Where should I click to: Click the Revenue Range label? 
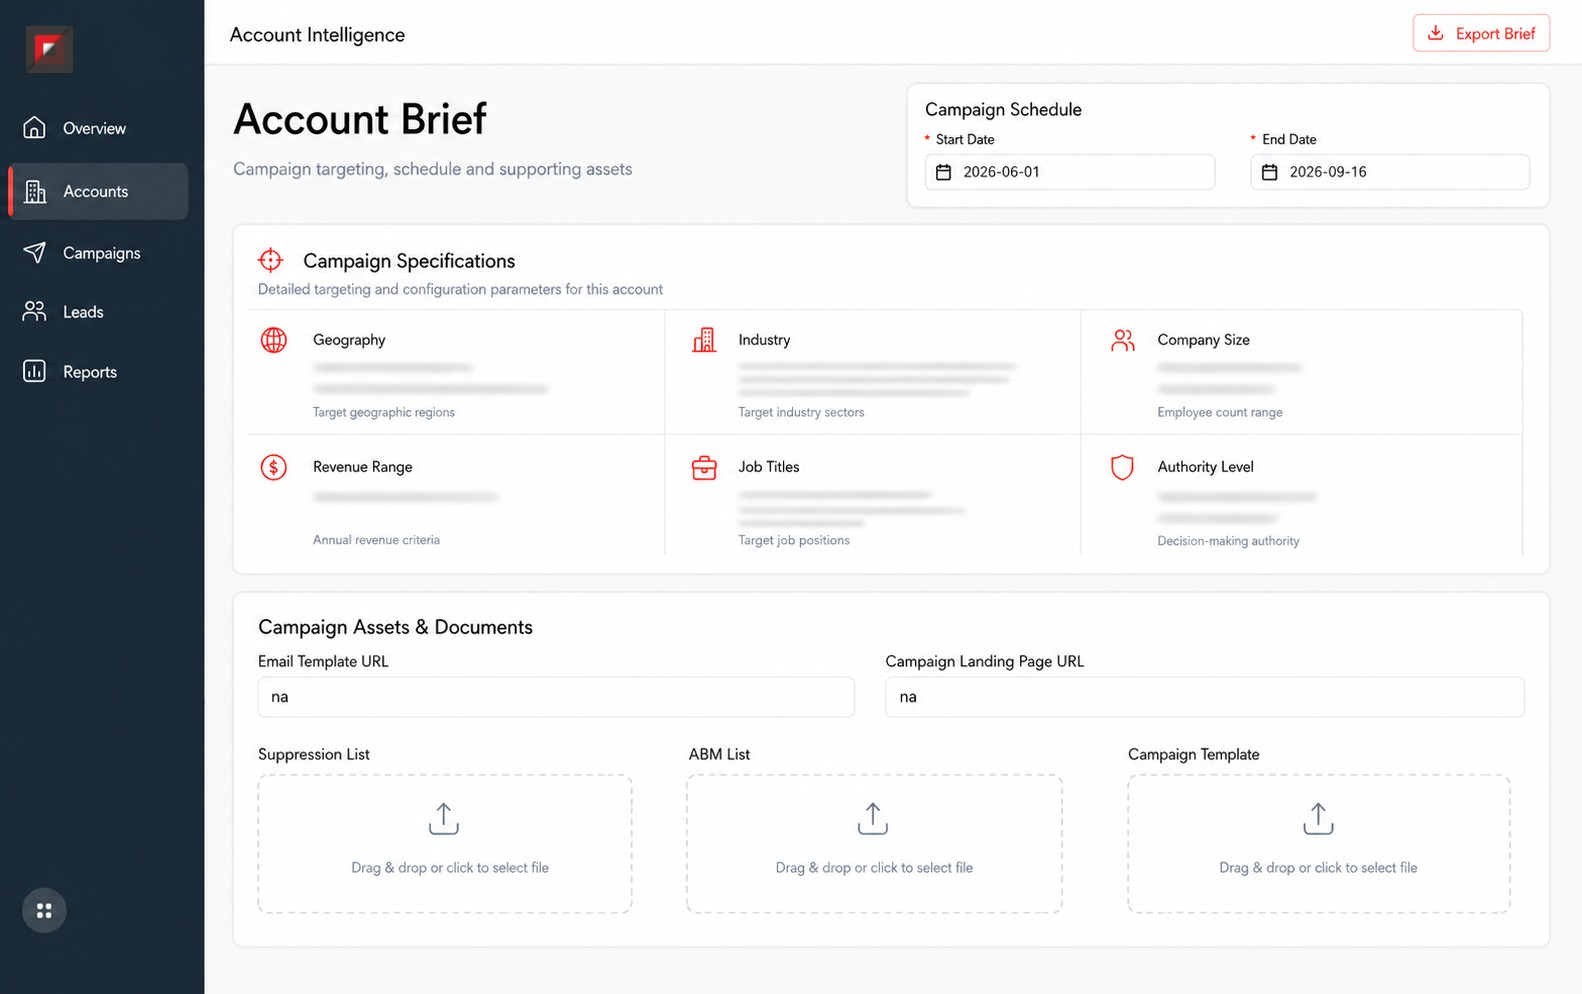click(x=362, y=467)
